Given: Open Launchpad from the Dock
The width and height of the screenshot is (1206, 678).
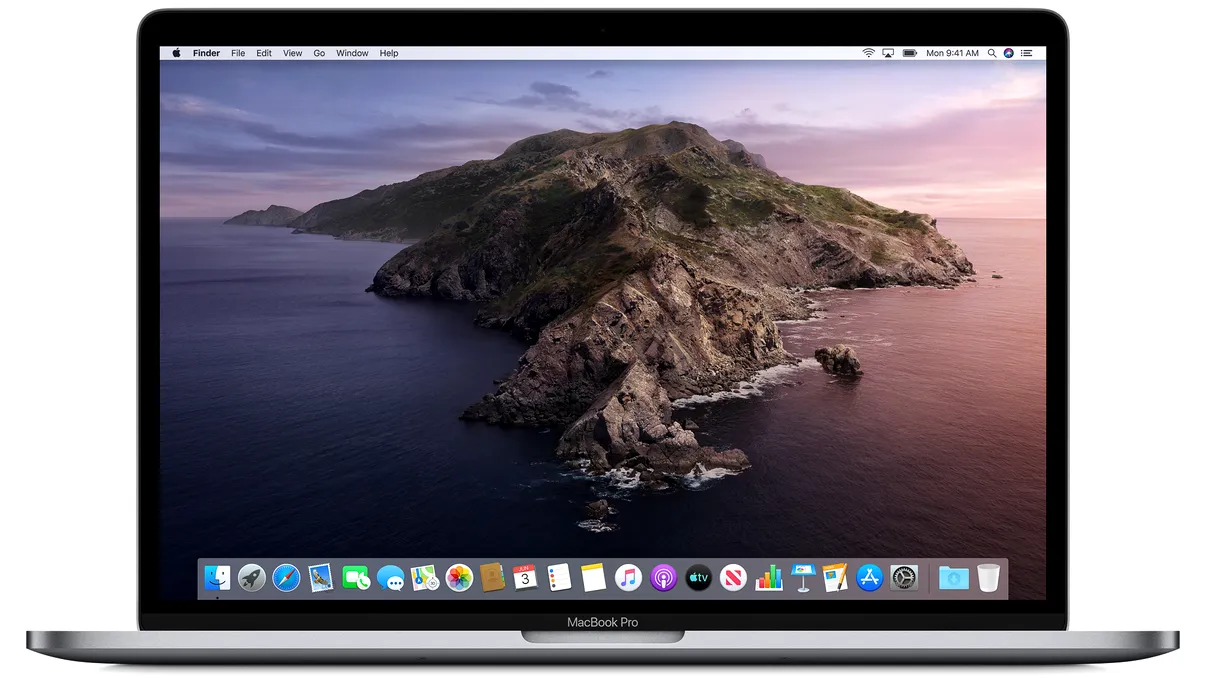Looking at the screenshot, I should coord(253,578).
